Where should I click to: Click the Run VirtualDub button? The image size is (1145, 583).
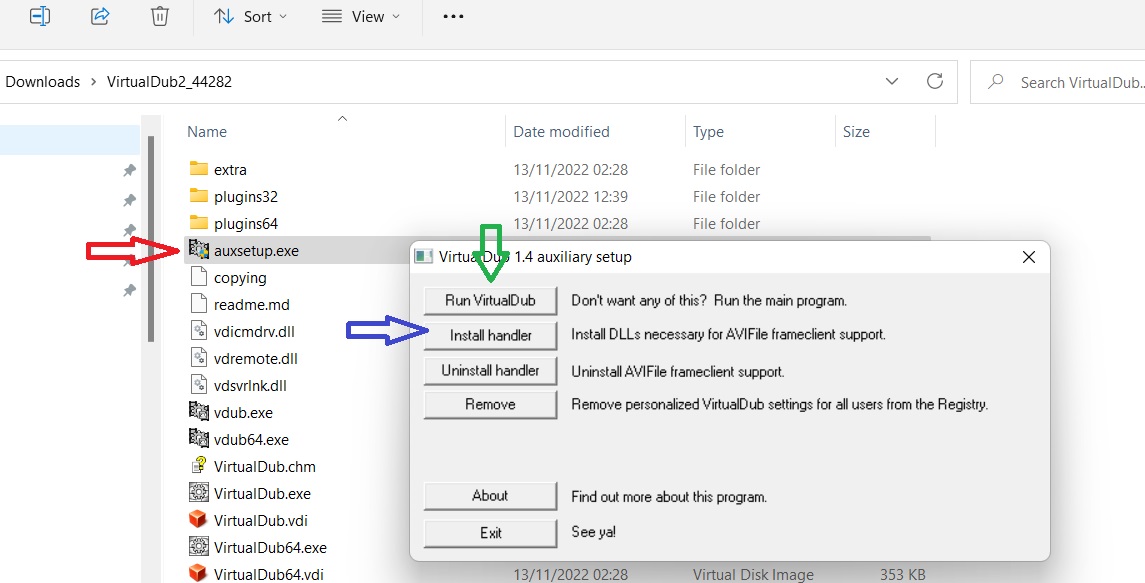pyautogui.click(x=490, y=300)
